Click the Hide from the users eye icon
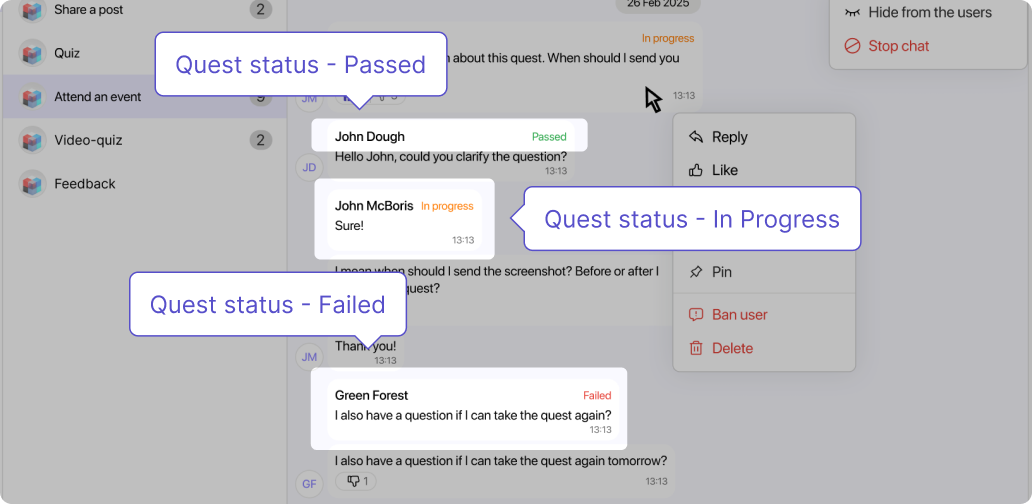The height and width of the screenshot is (504, 1032). [x=852, y=13]
